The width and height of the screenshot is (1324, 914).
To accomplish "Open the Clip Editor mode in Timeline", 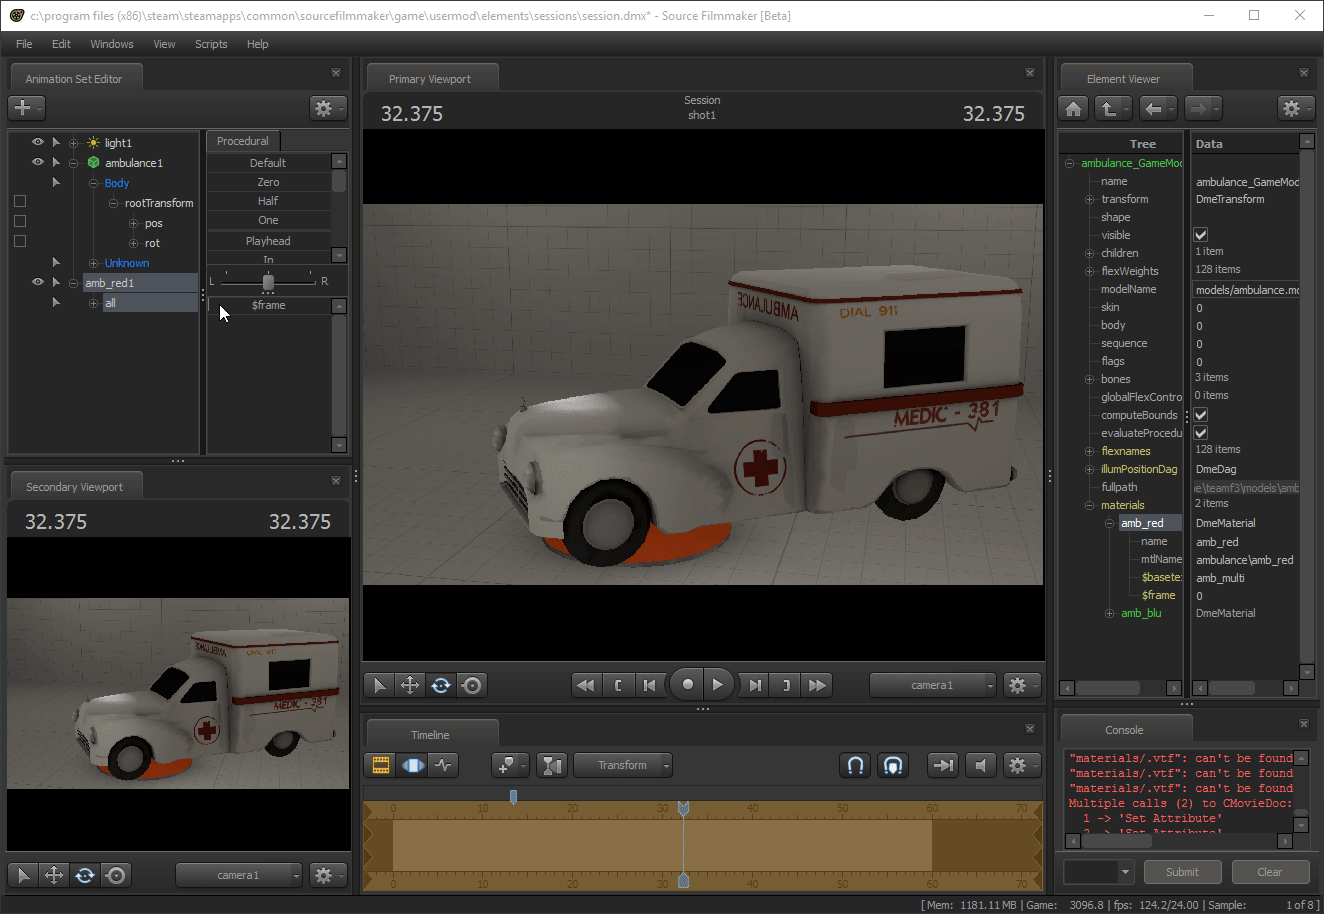I will (381, 765).
